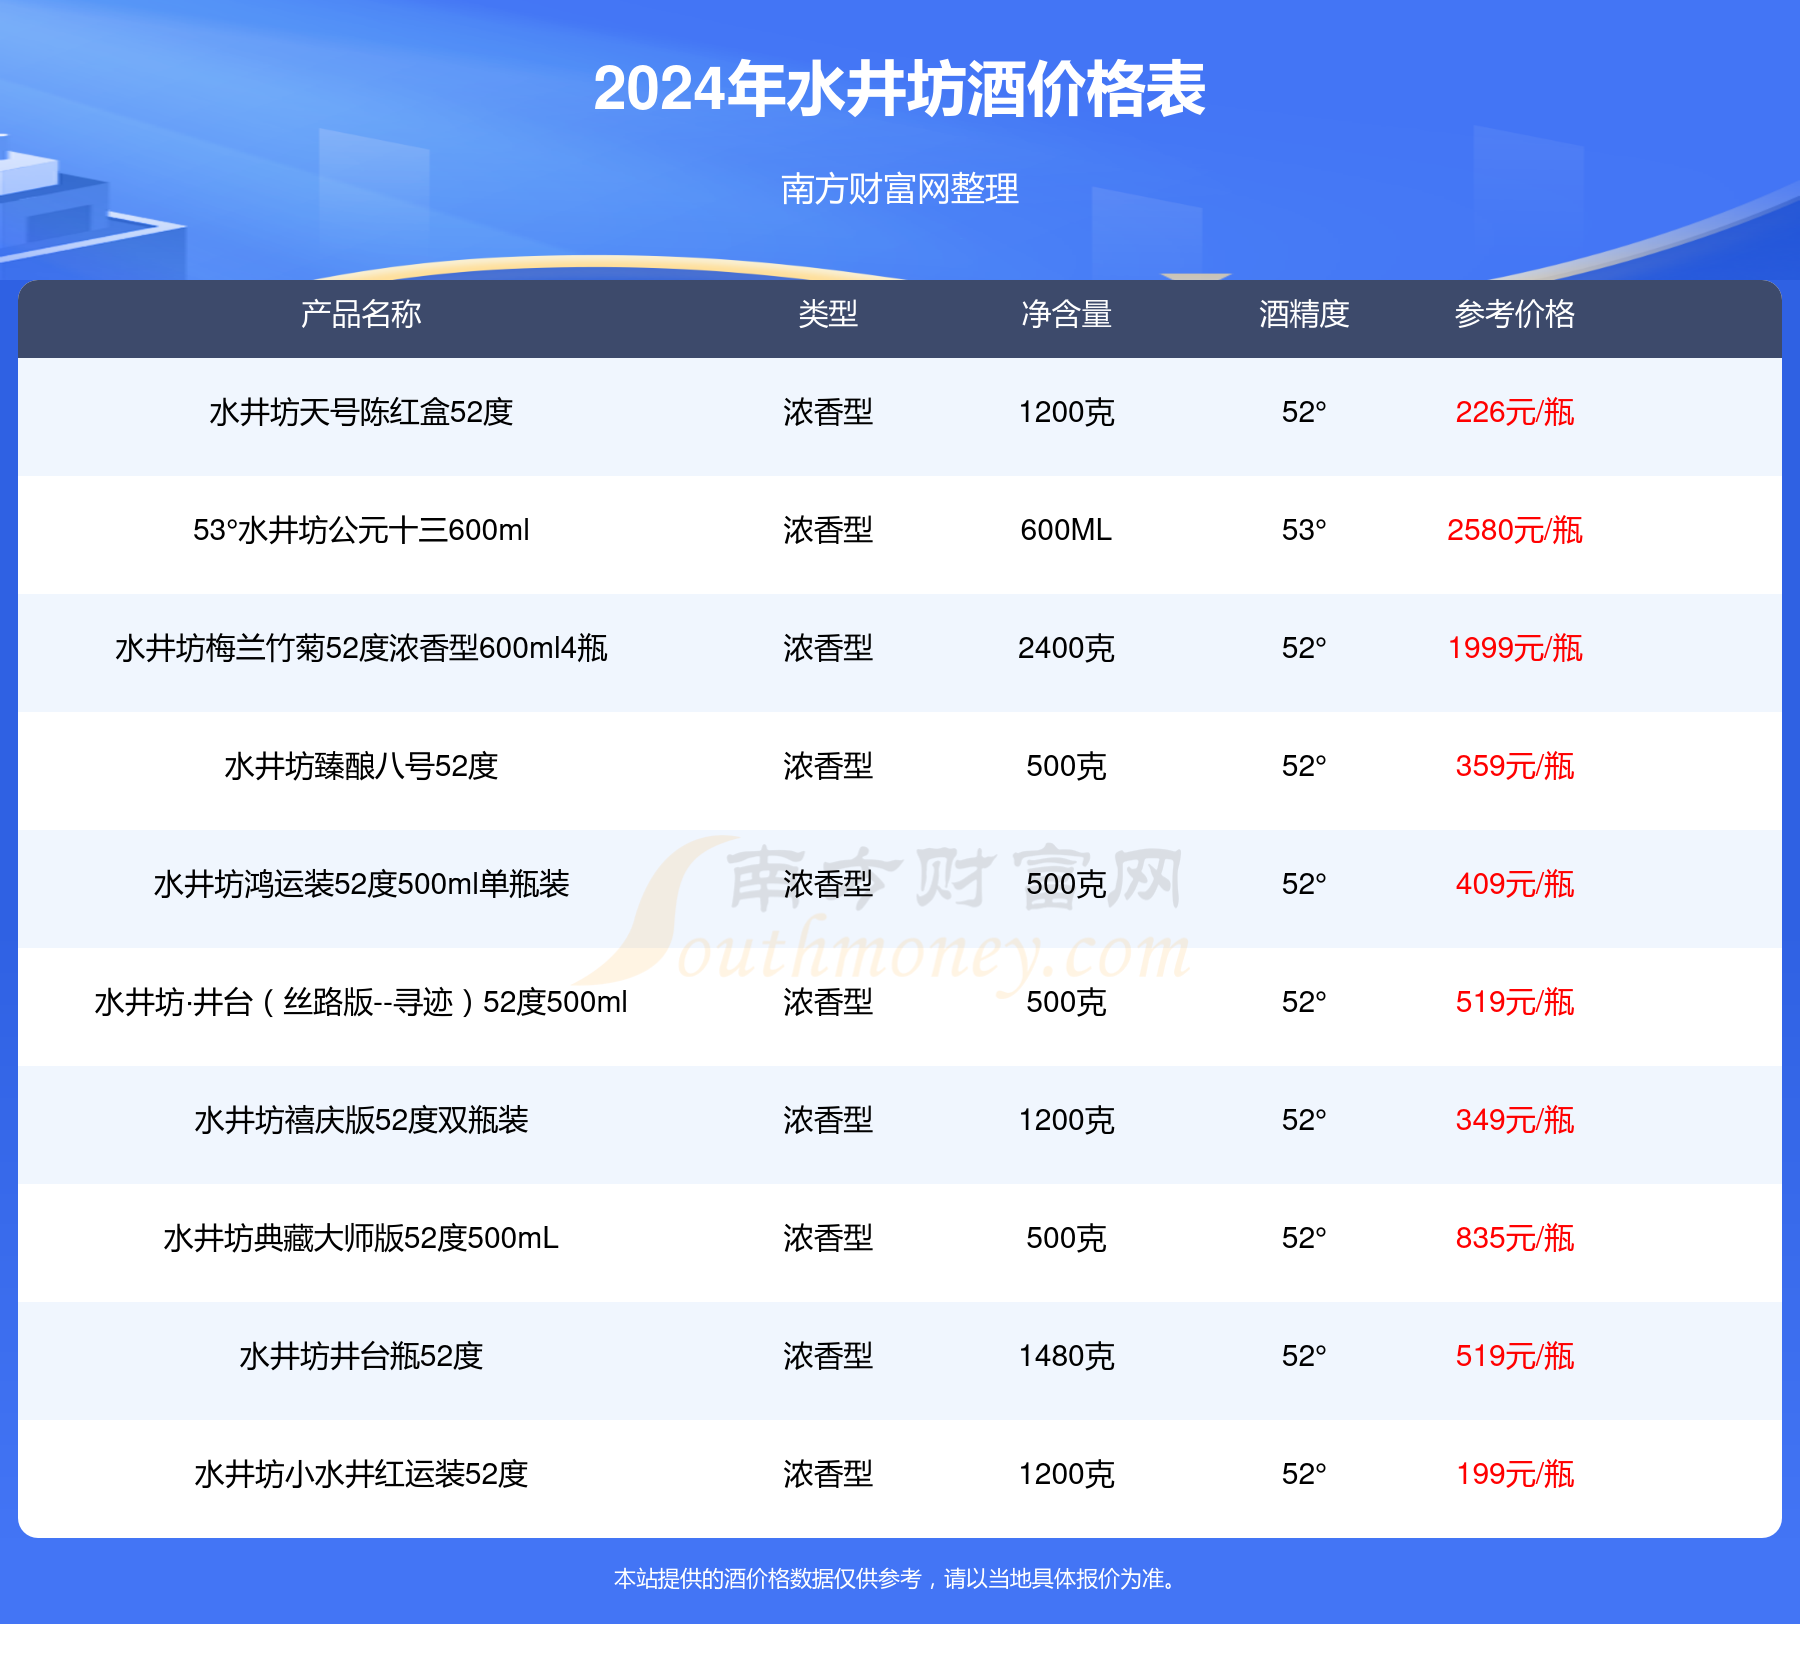Select product 水井坊井台瓶52度

[x=361, y=1356]
